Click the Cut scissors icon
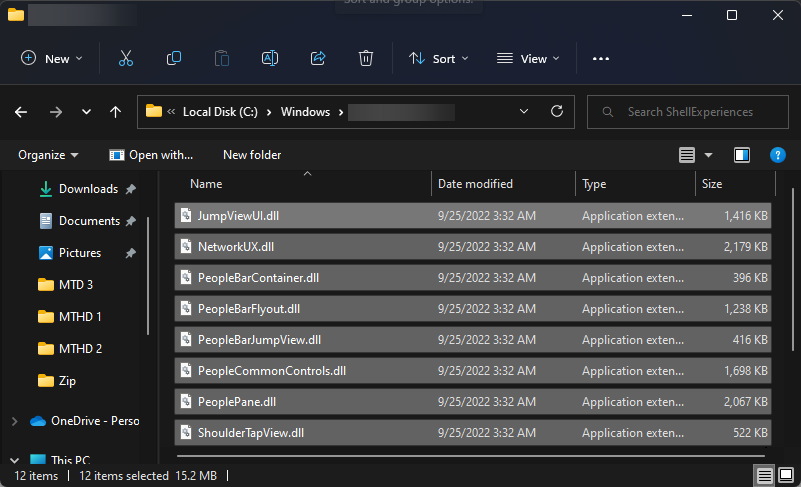Screen dimensions: 801x487 click(x=125, y=58)
